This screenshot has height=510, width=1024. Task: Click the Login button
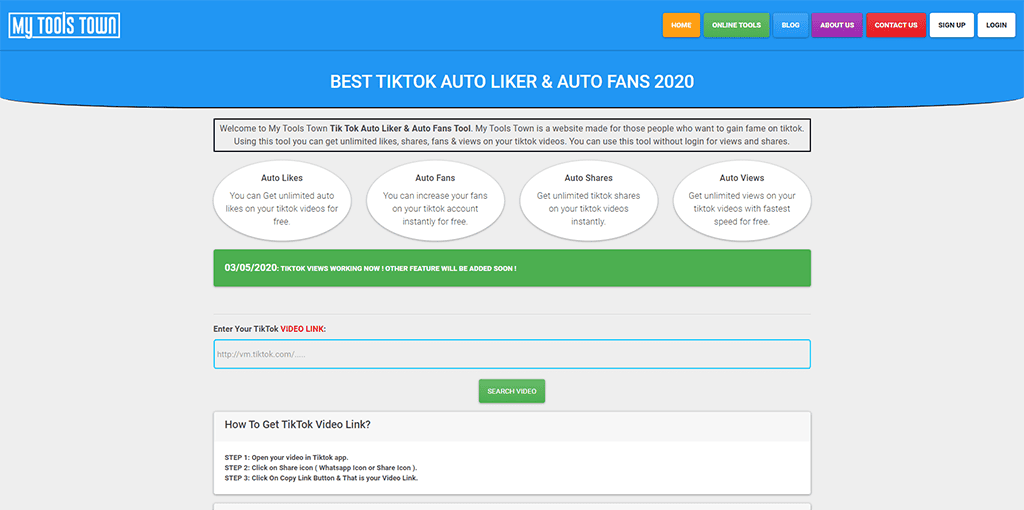pos(997,25)
